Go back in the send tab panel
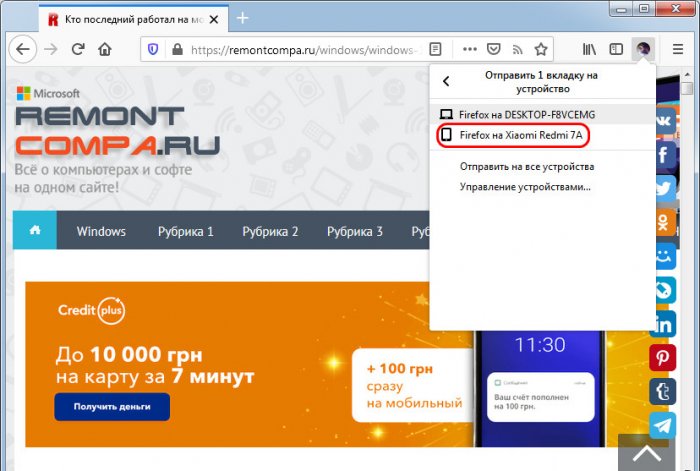Screen dimensions: 700x471 click(x=446, y=82)
